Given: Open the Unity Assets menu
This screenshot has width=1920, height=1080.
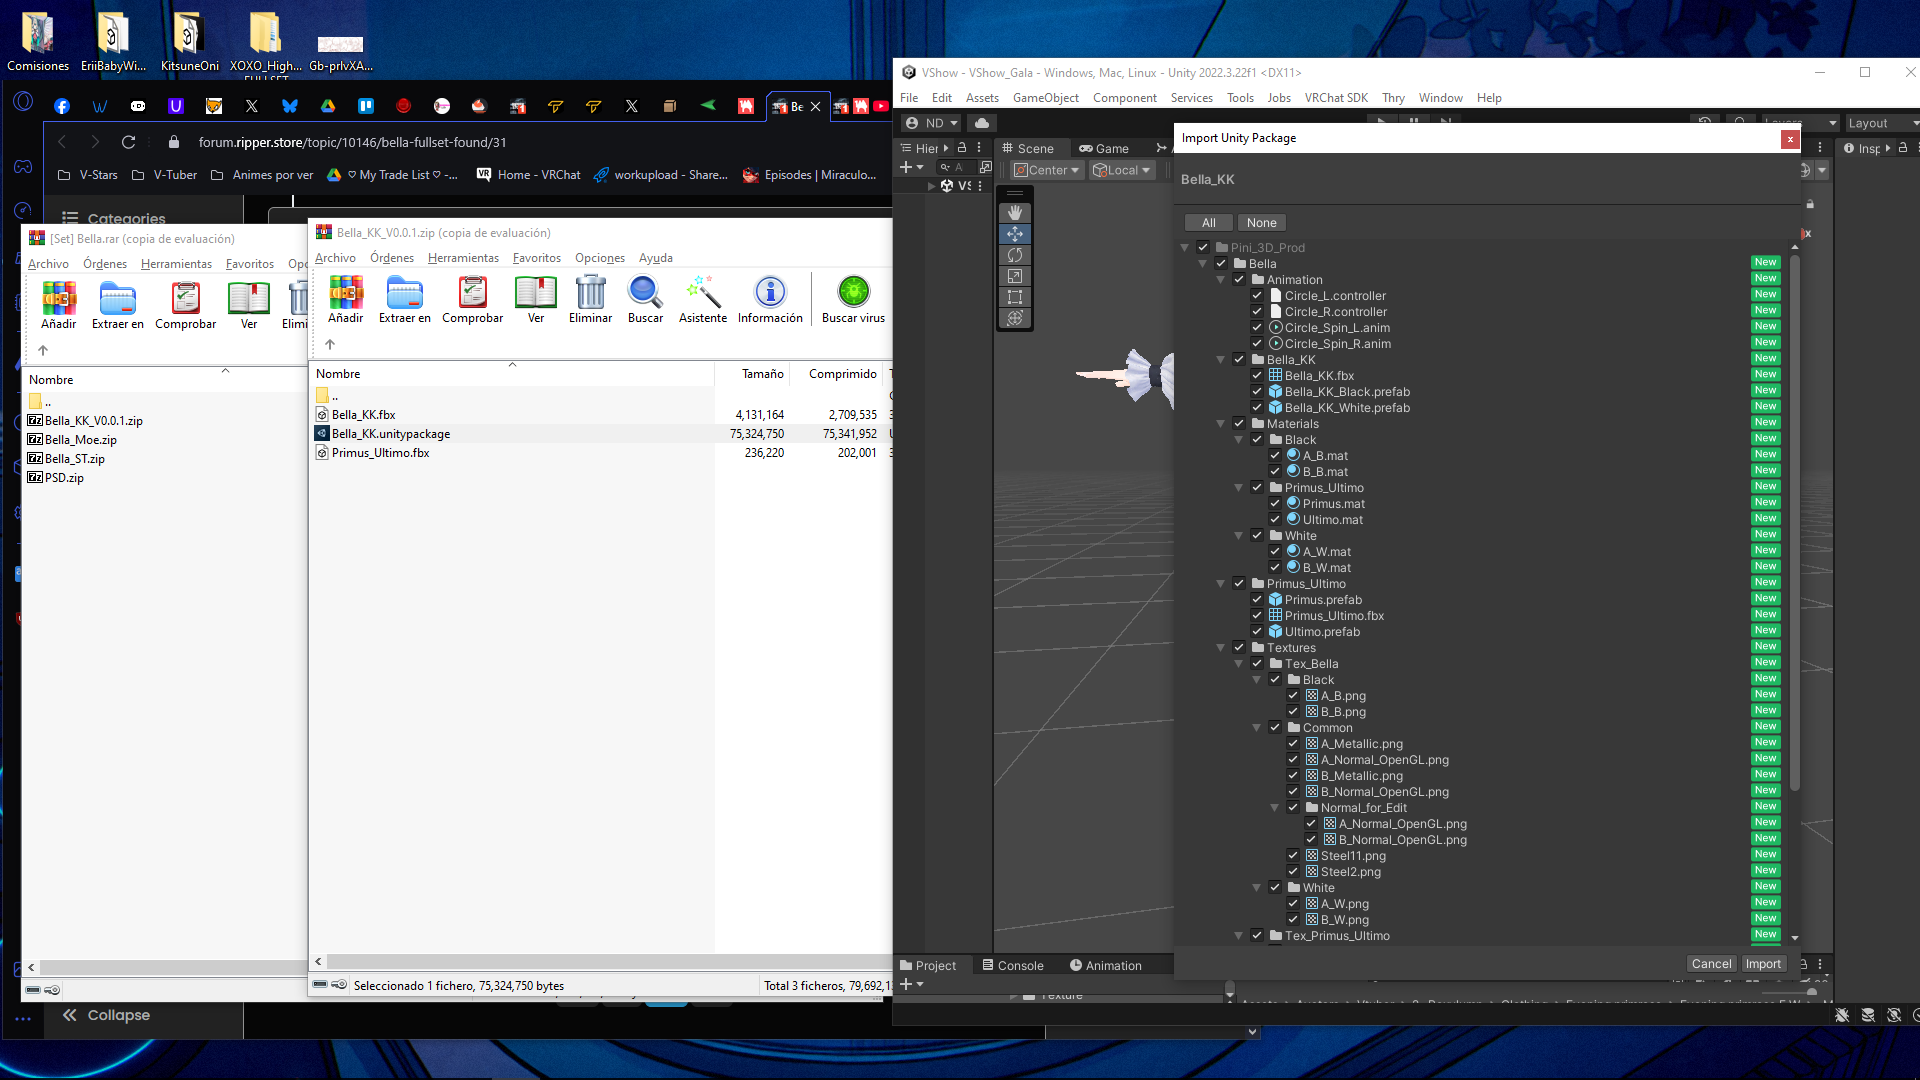Looking at the screenshot, I should pos(982,98).
